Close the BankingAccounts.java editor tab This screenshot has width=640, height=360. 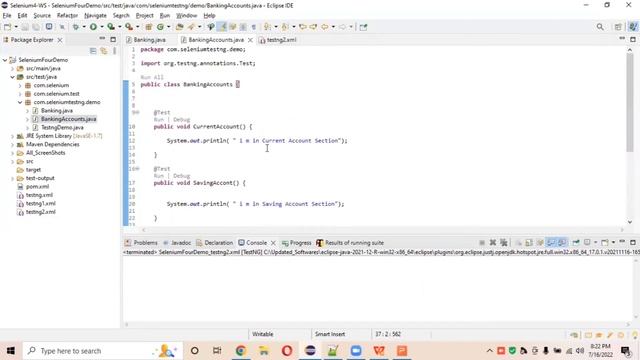click(250, 40)
